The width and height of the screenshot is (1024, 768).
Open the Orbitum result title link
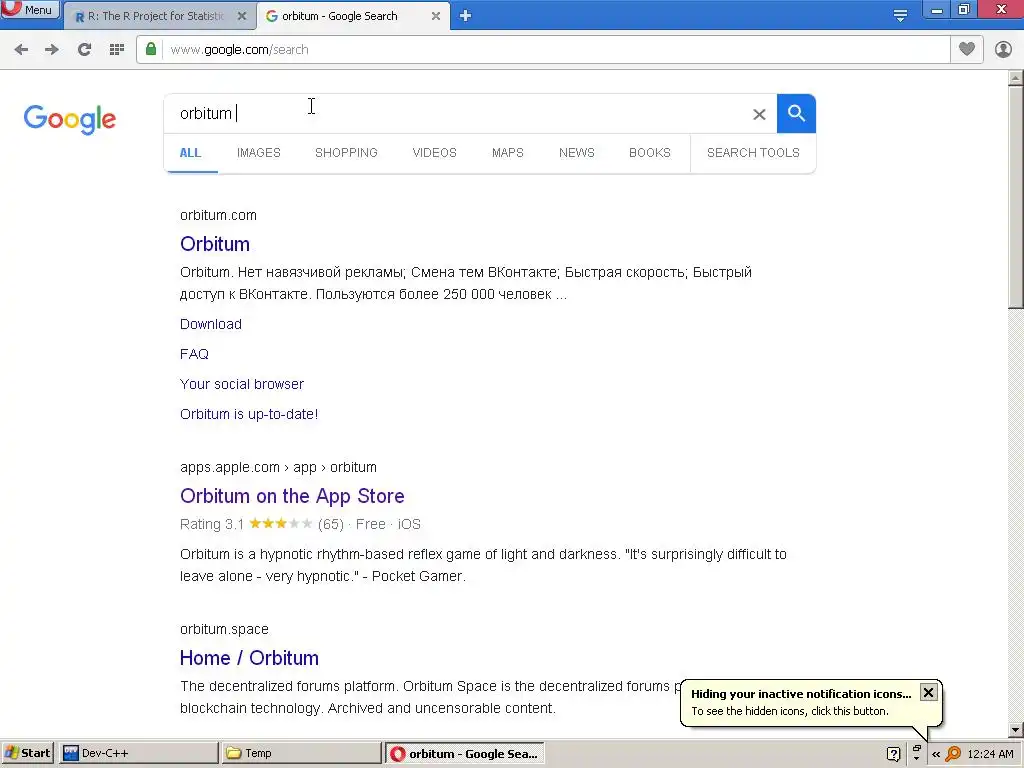tap(215, 244)
